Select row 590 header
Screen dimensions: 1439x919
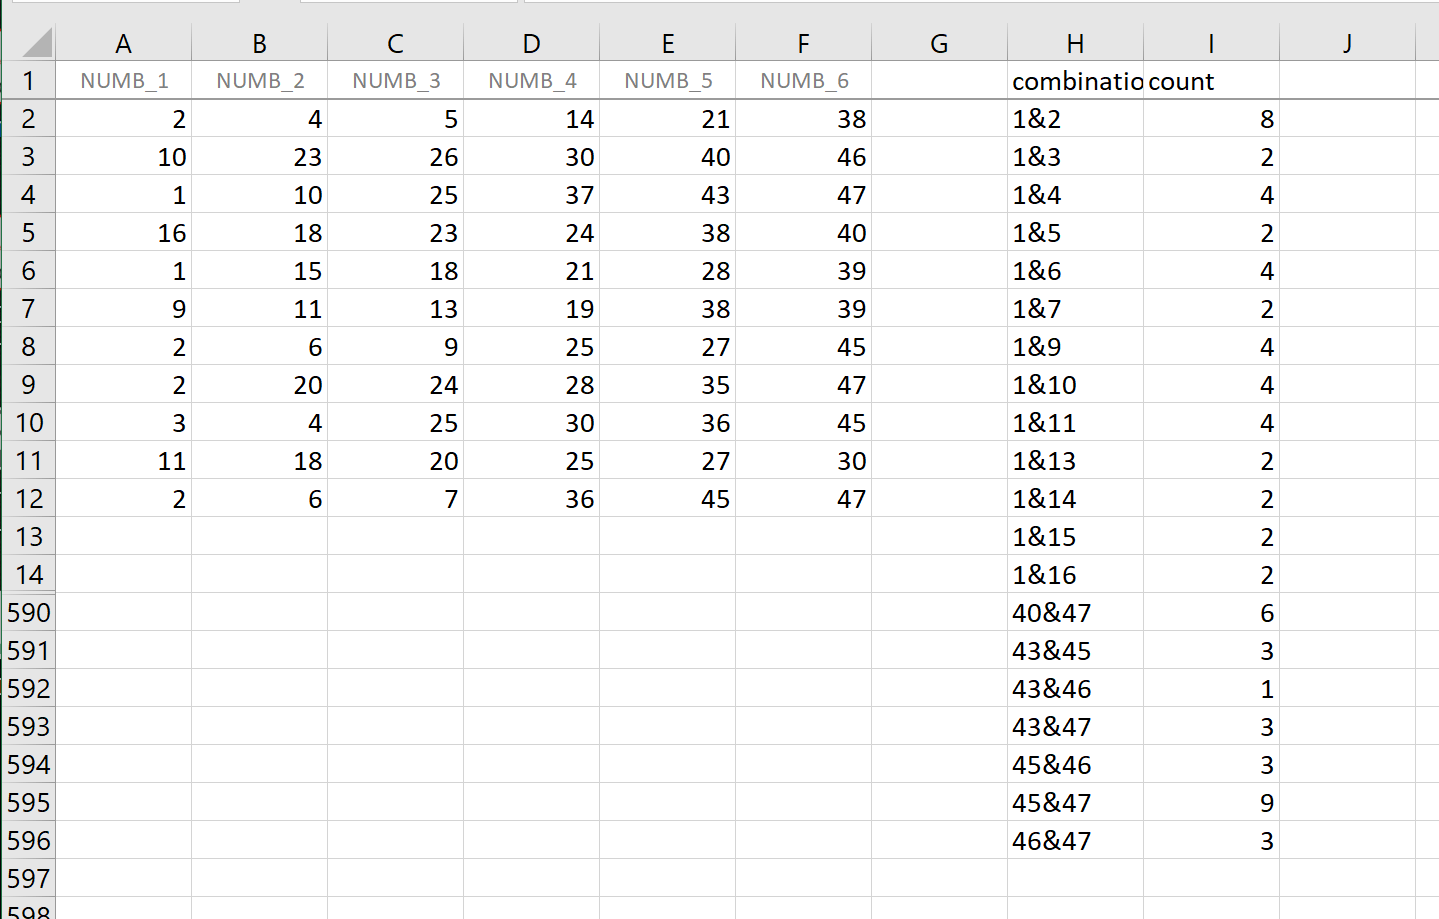tap(28, 612)
